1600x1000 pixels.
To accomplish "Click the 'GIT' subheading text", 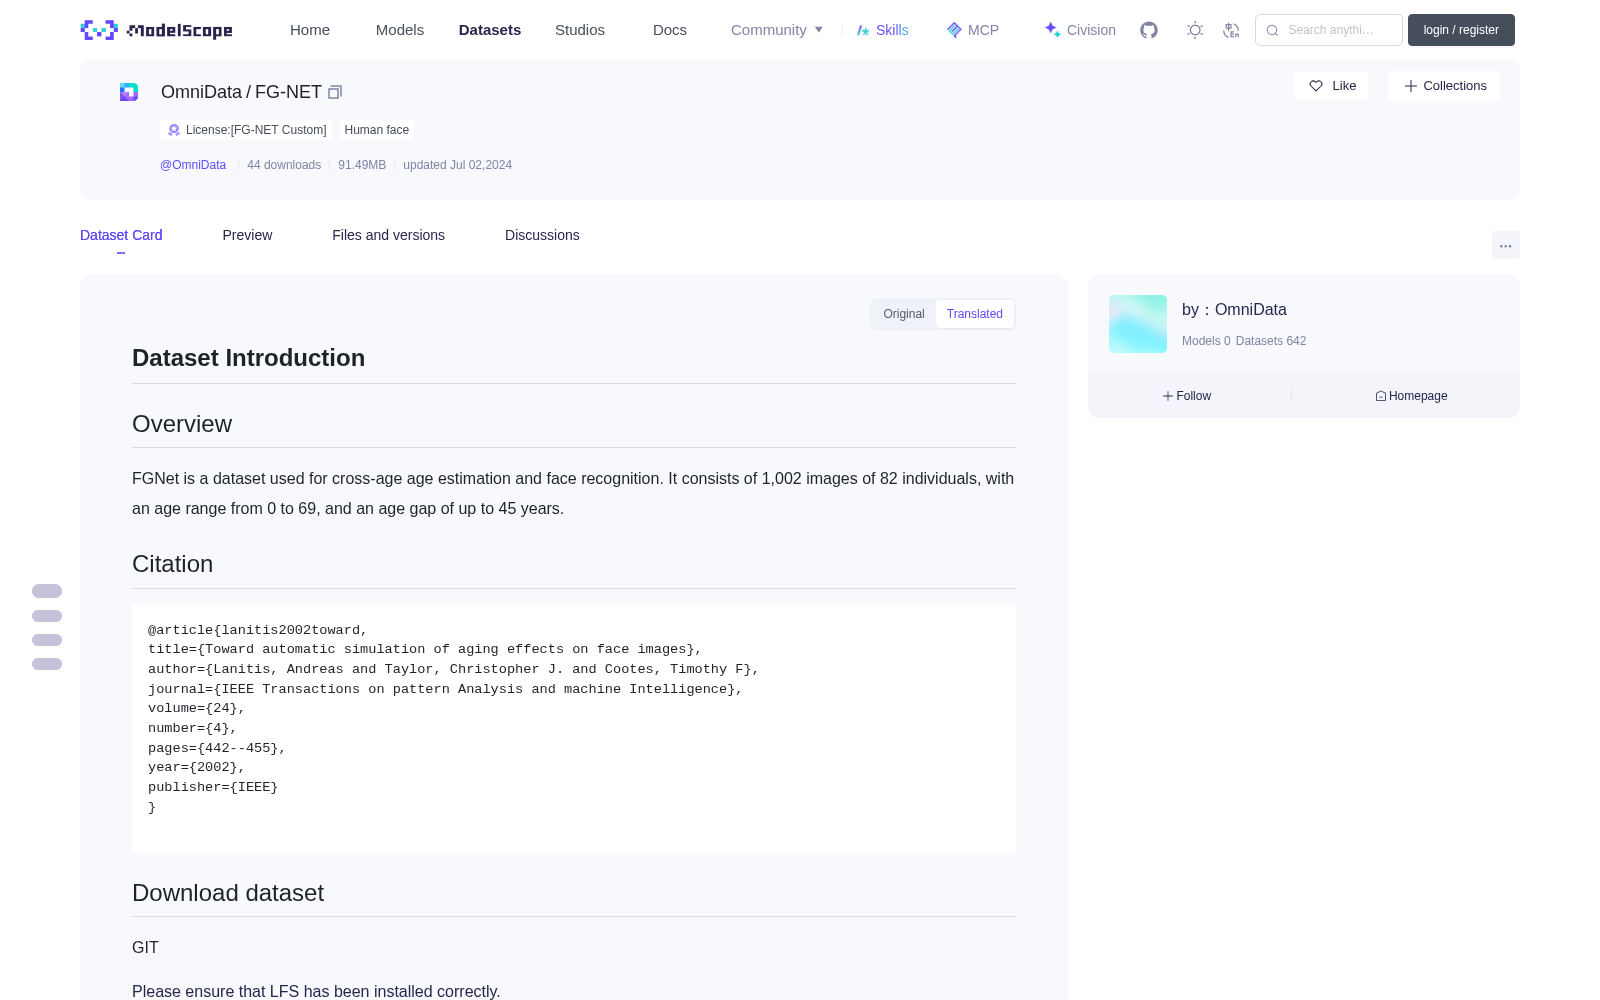I will point(145,947).
